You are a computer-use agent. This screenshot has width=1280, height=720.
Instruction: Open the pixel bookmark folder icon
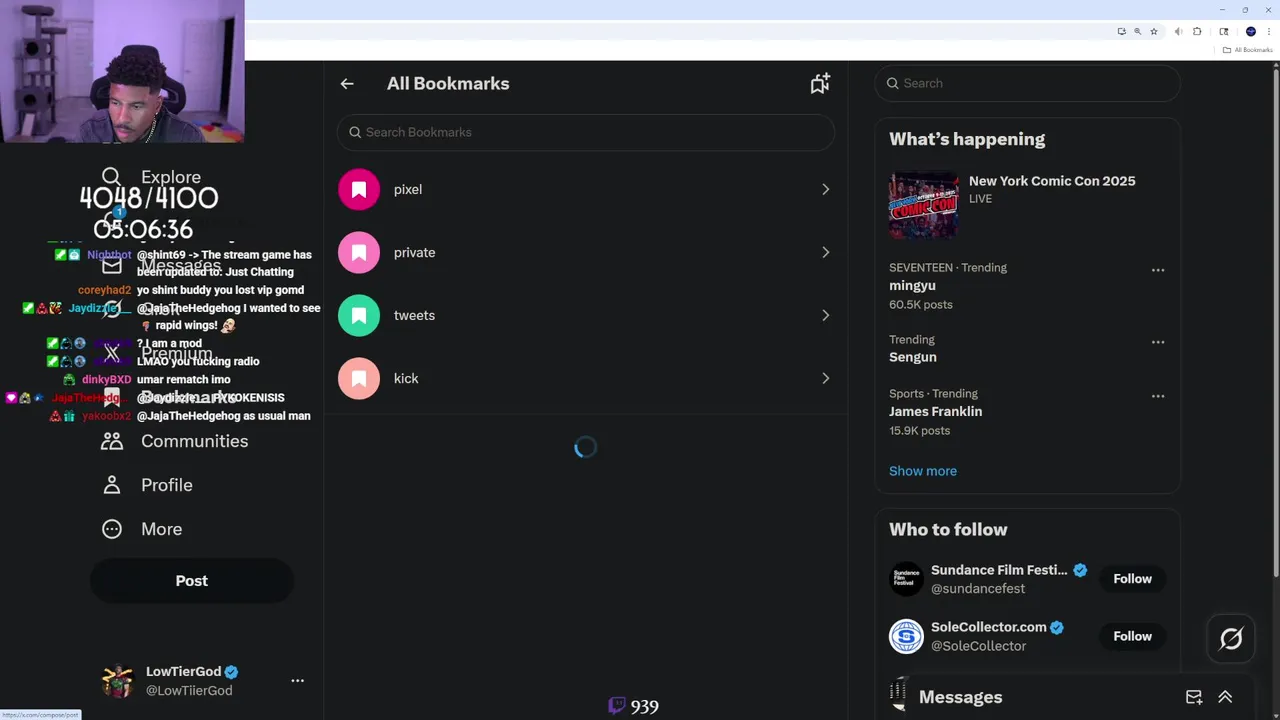point(359,189)
